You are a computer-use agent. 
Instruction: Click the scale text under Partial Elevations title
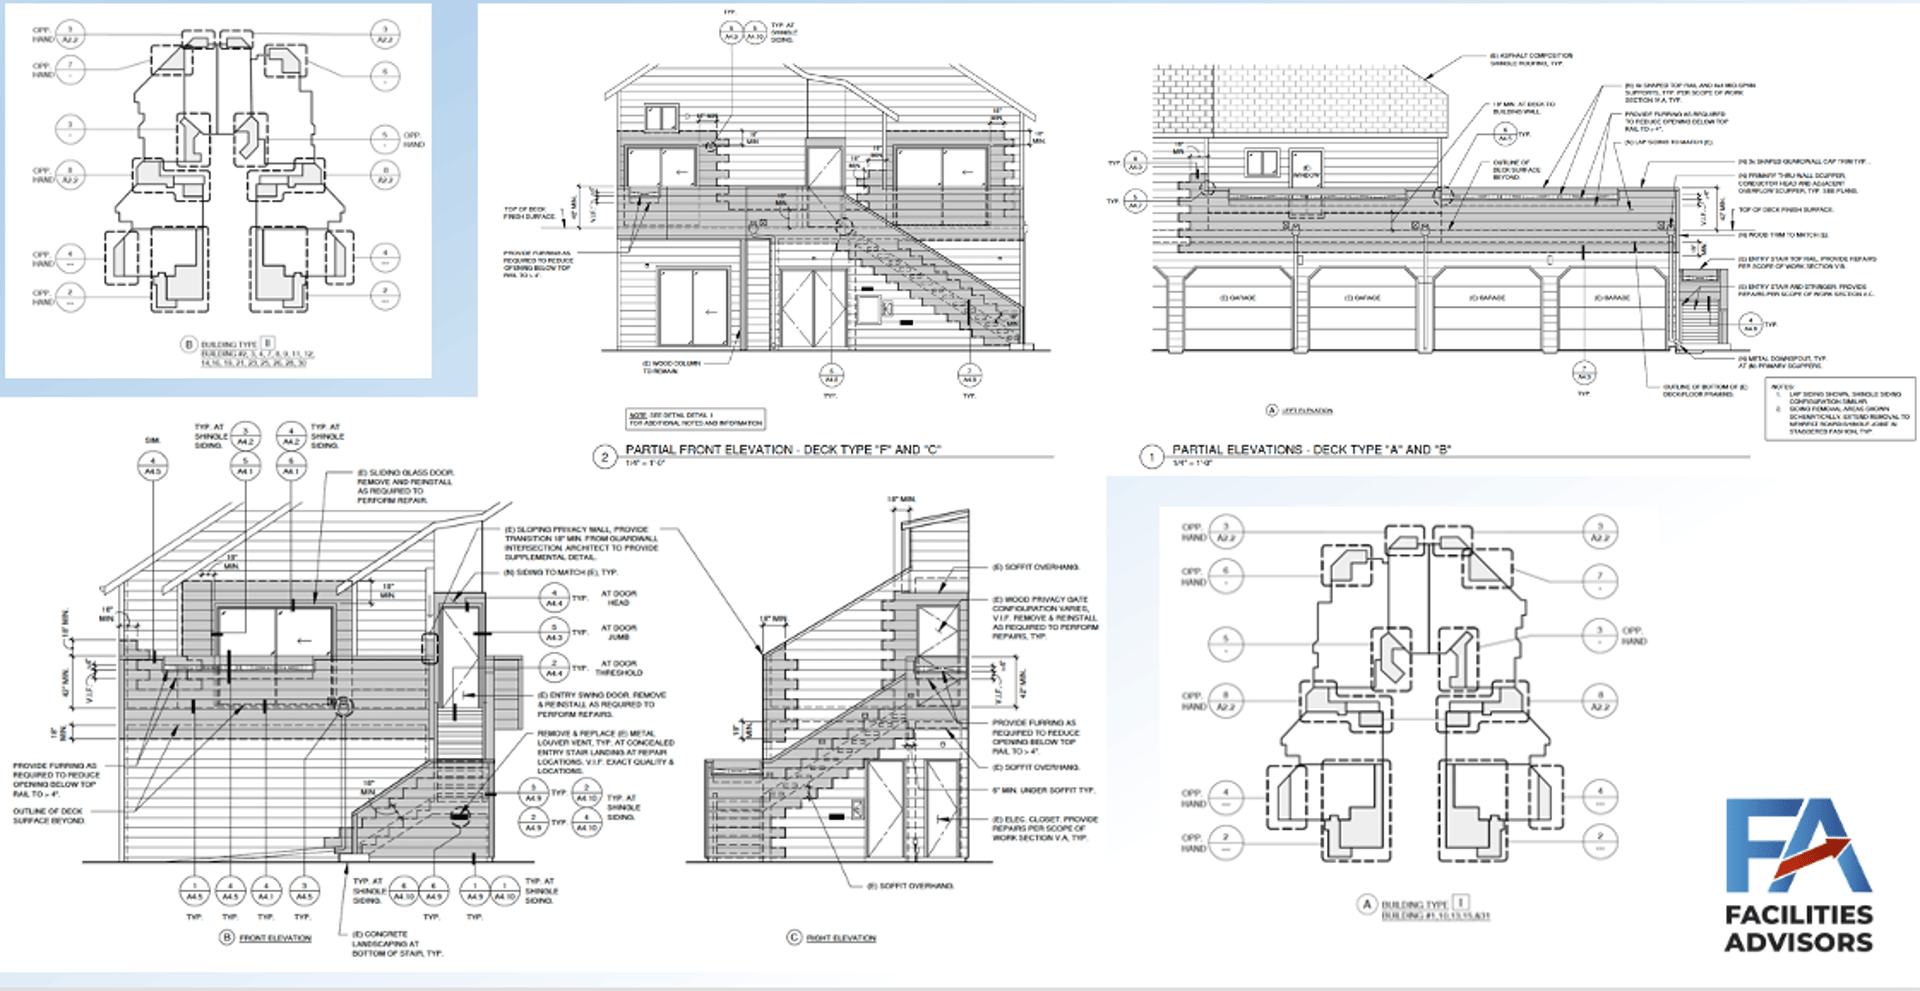pos(1192,463)
